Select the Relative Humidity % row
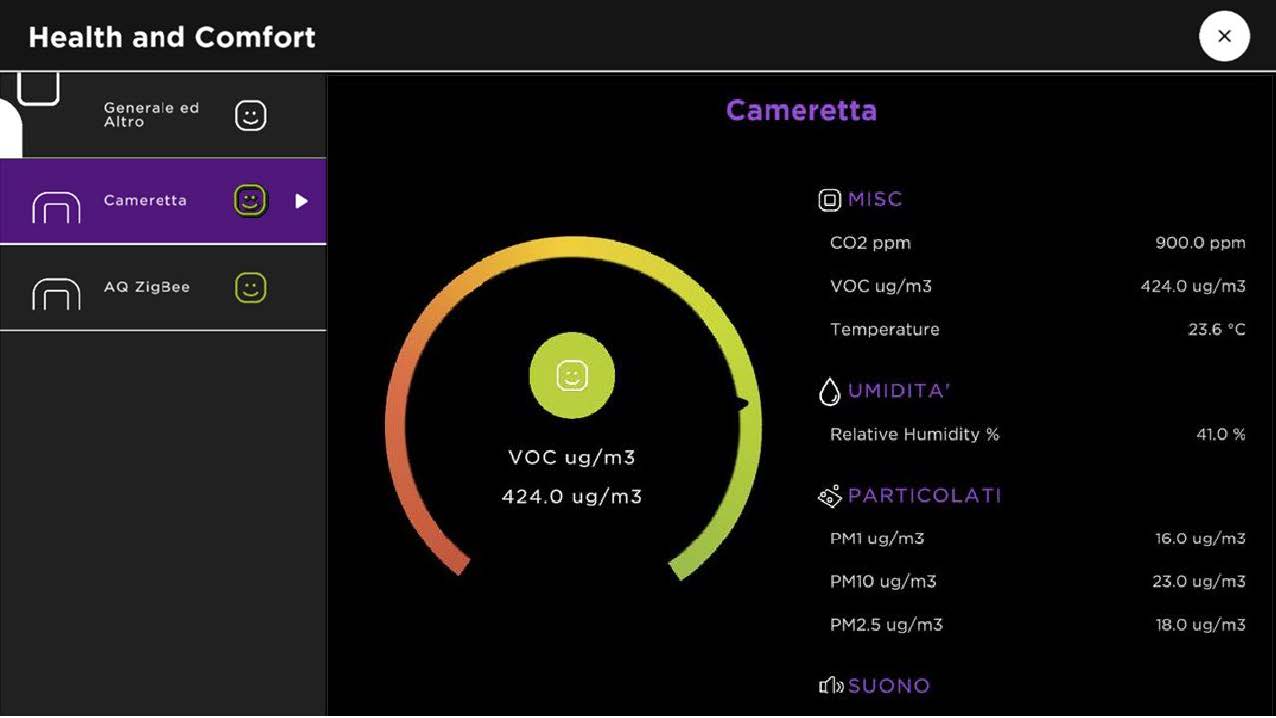 (x=1037, y=435)
